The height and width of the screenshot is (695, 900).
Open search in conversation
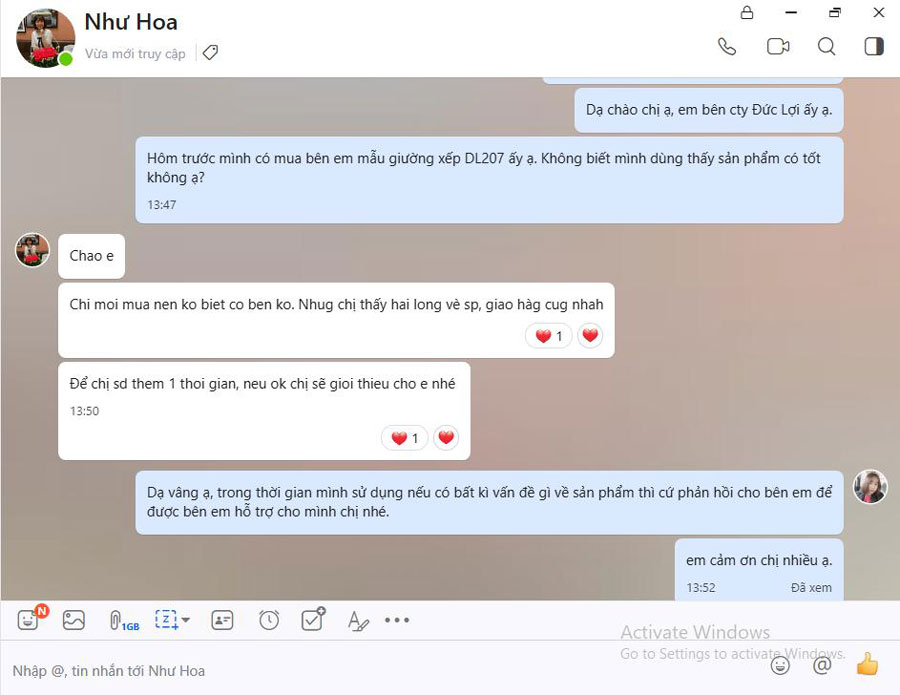click(x=826, y=46)
